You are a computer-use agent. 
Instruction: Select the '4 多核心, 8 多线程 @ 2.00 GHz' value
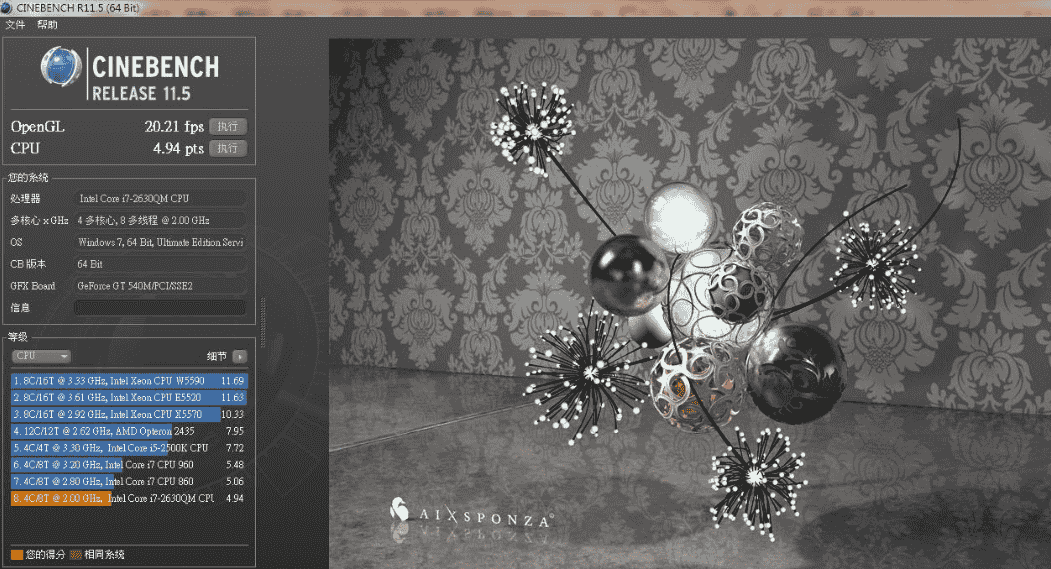tap(160, 220)
